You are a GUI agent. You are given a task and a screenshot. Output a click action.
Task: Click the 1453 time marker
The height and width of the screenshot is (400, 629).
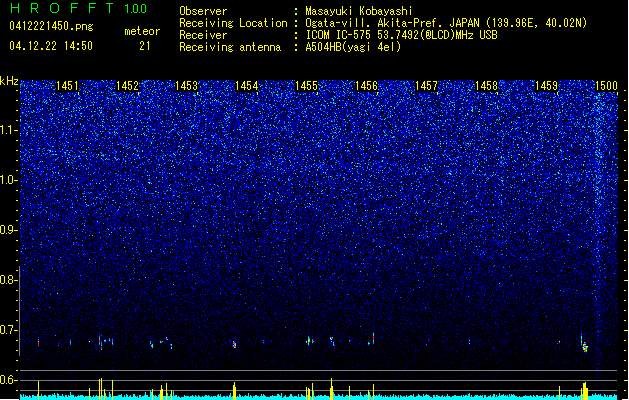pos(187,86)
